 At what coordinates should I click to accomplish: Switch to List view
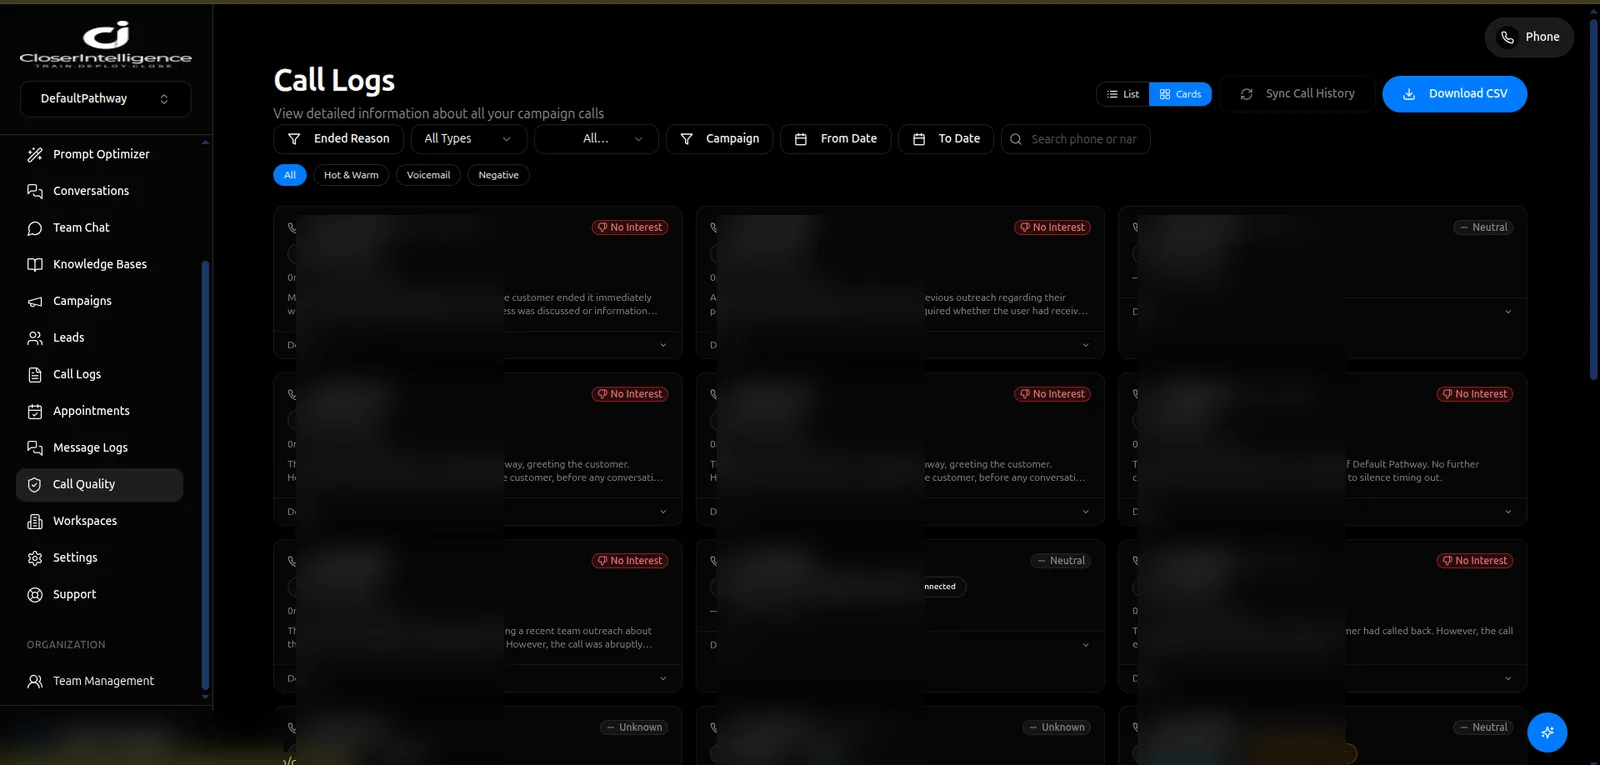[x=1123, y=94]
